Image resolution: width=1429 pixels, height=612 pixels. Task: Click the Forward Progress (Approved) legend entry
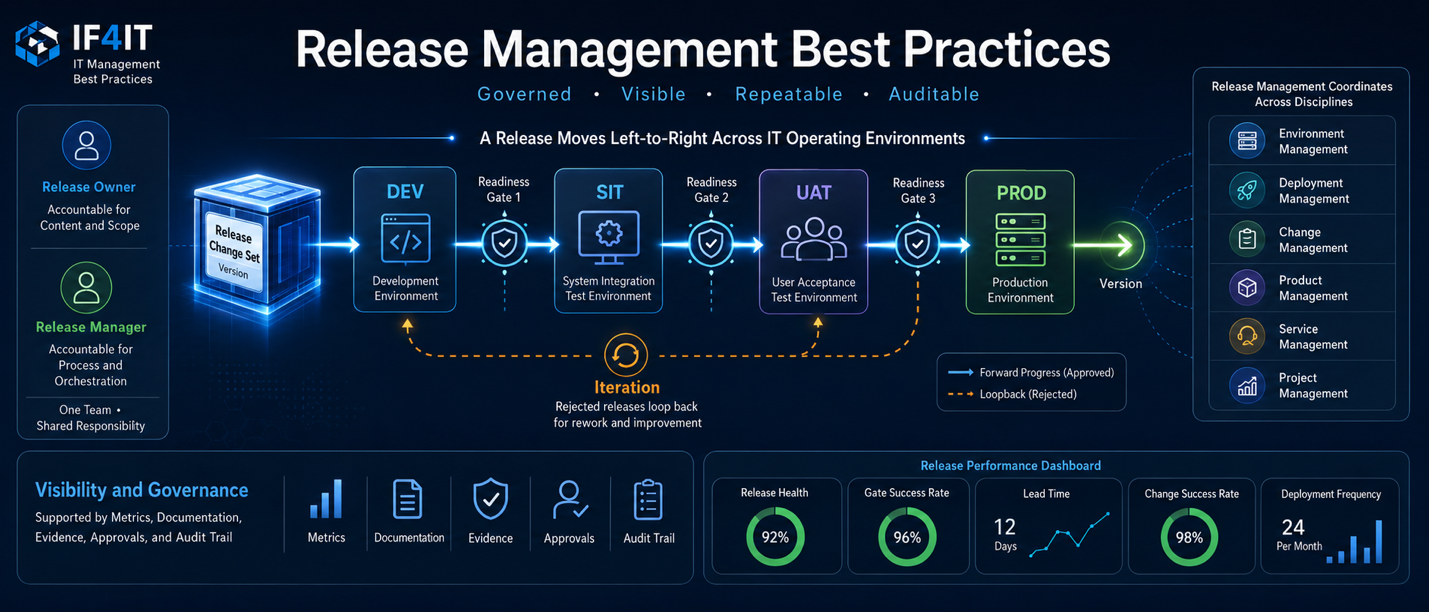point(1030,372)
